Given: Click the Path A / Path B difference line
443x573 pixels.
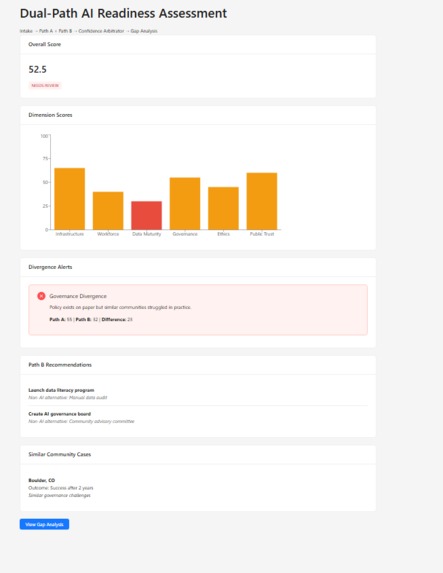Looking at the screenshot, I should pyautogui.click(x=91, y=319).
